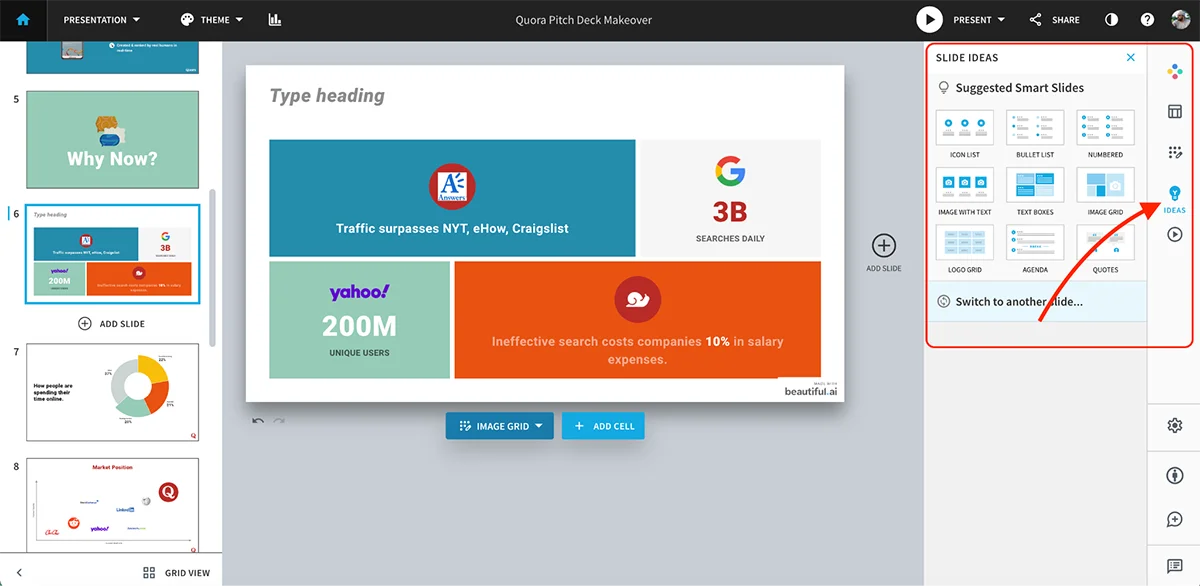The width and height of the screenshot is (1200, 586).
Task: Click the Google logo in the grid
Action: (730, 171)
